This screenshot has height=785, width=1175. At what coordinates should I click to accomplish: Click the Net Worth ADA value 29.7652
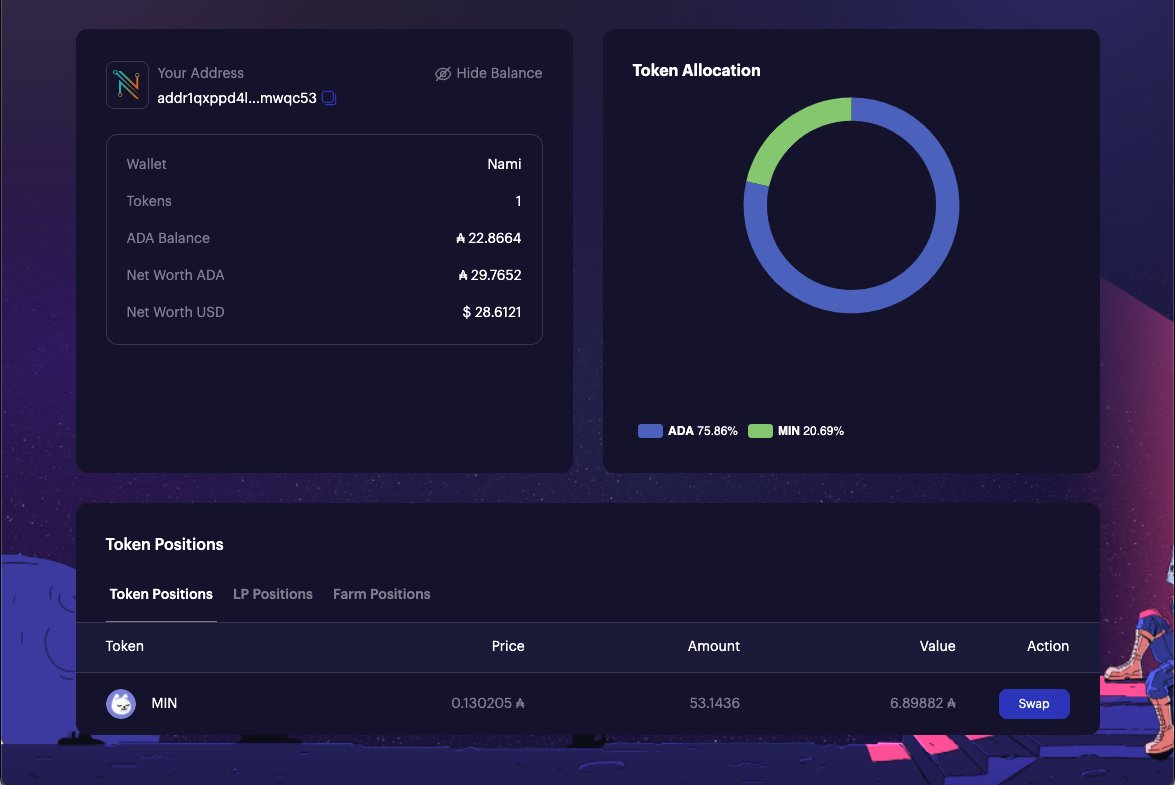(490, 275)
